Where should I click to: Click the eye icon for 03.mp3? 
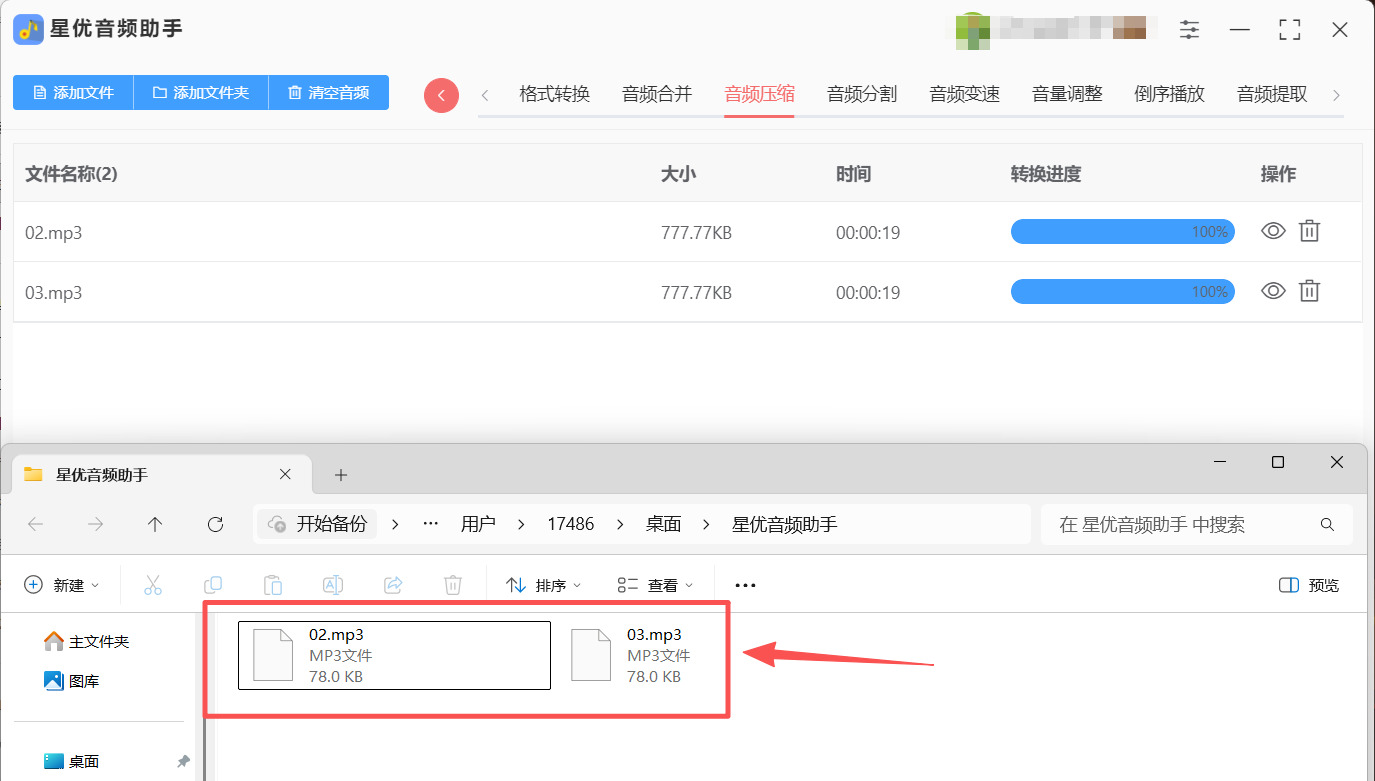(x=1273, y=292)
